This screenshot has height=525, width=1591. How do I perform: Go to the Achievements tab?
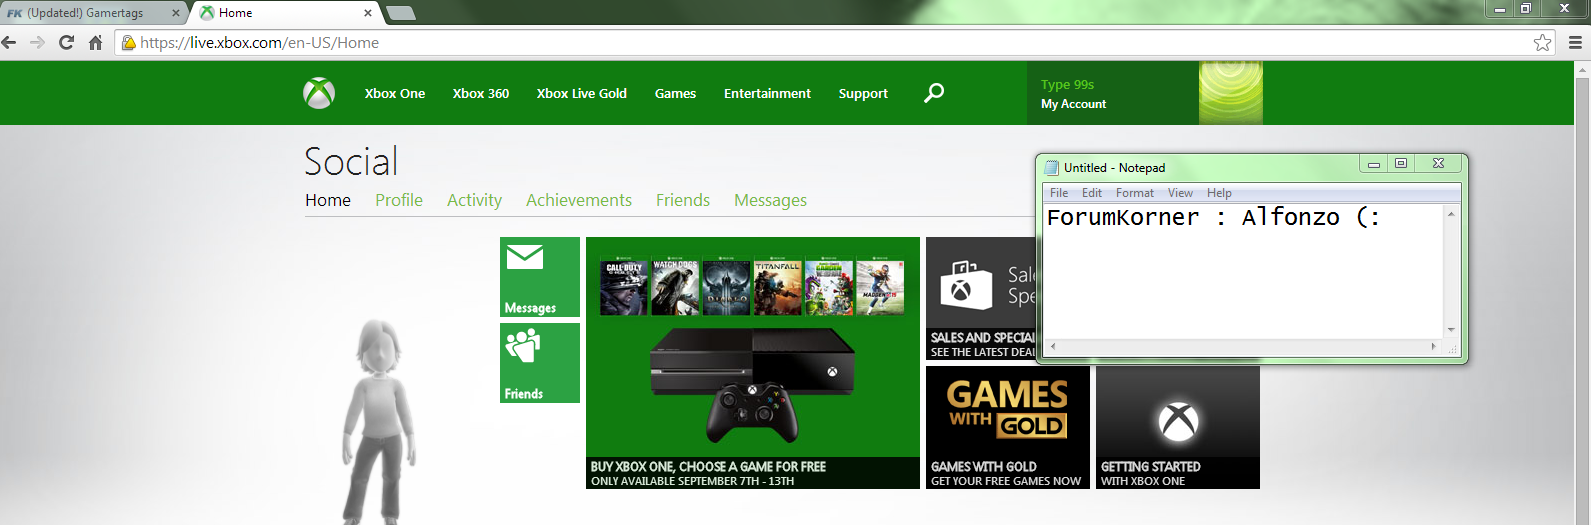tap(579, 200)
